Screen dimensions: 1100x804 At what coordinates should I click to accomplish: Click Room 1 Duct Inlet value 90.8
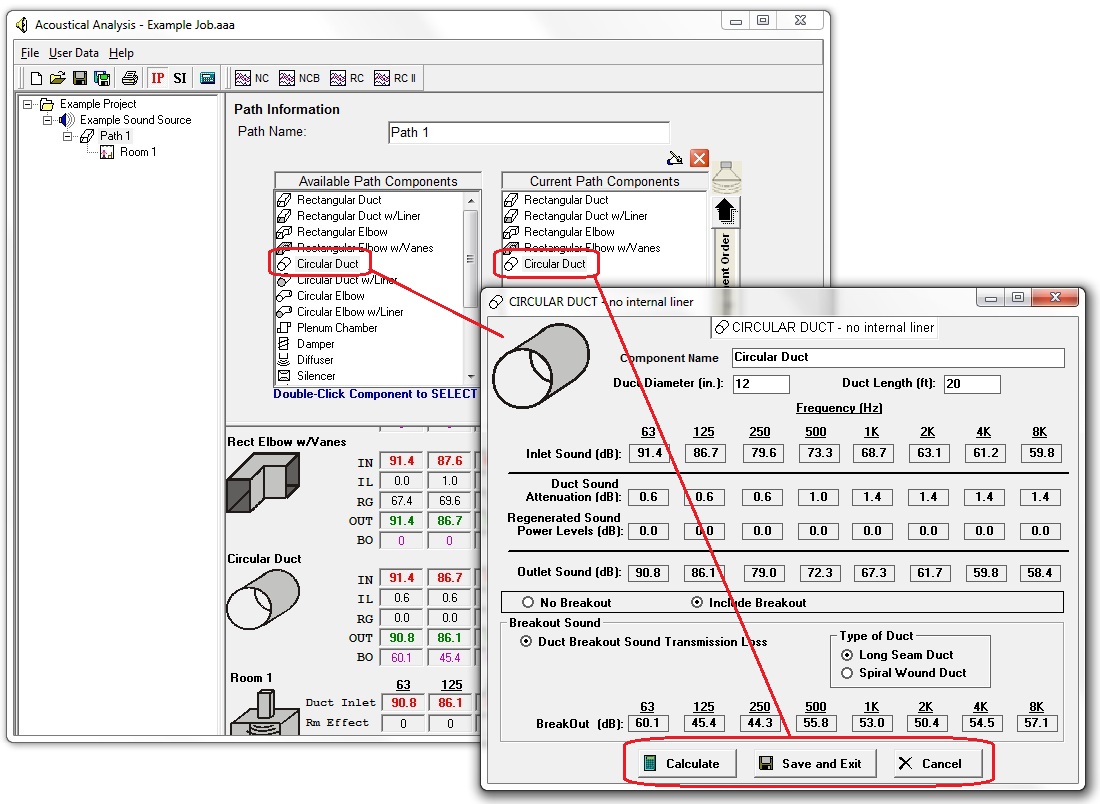point(403,703)
